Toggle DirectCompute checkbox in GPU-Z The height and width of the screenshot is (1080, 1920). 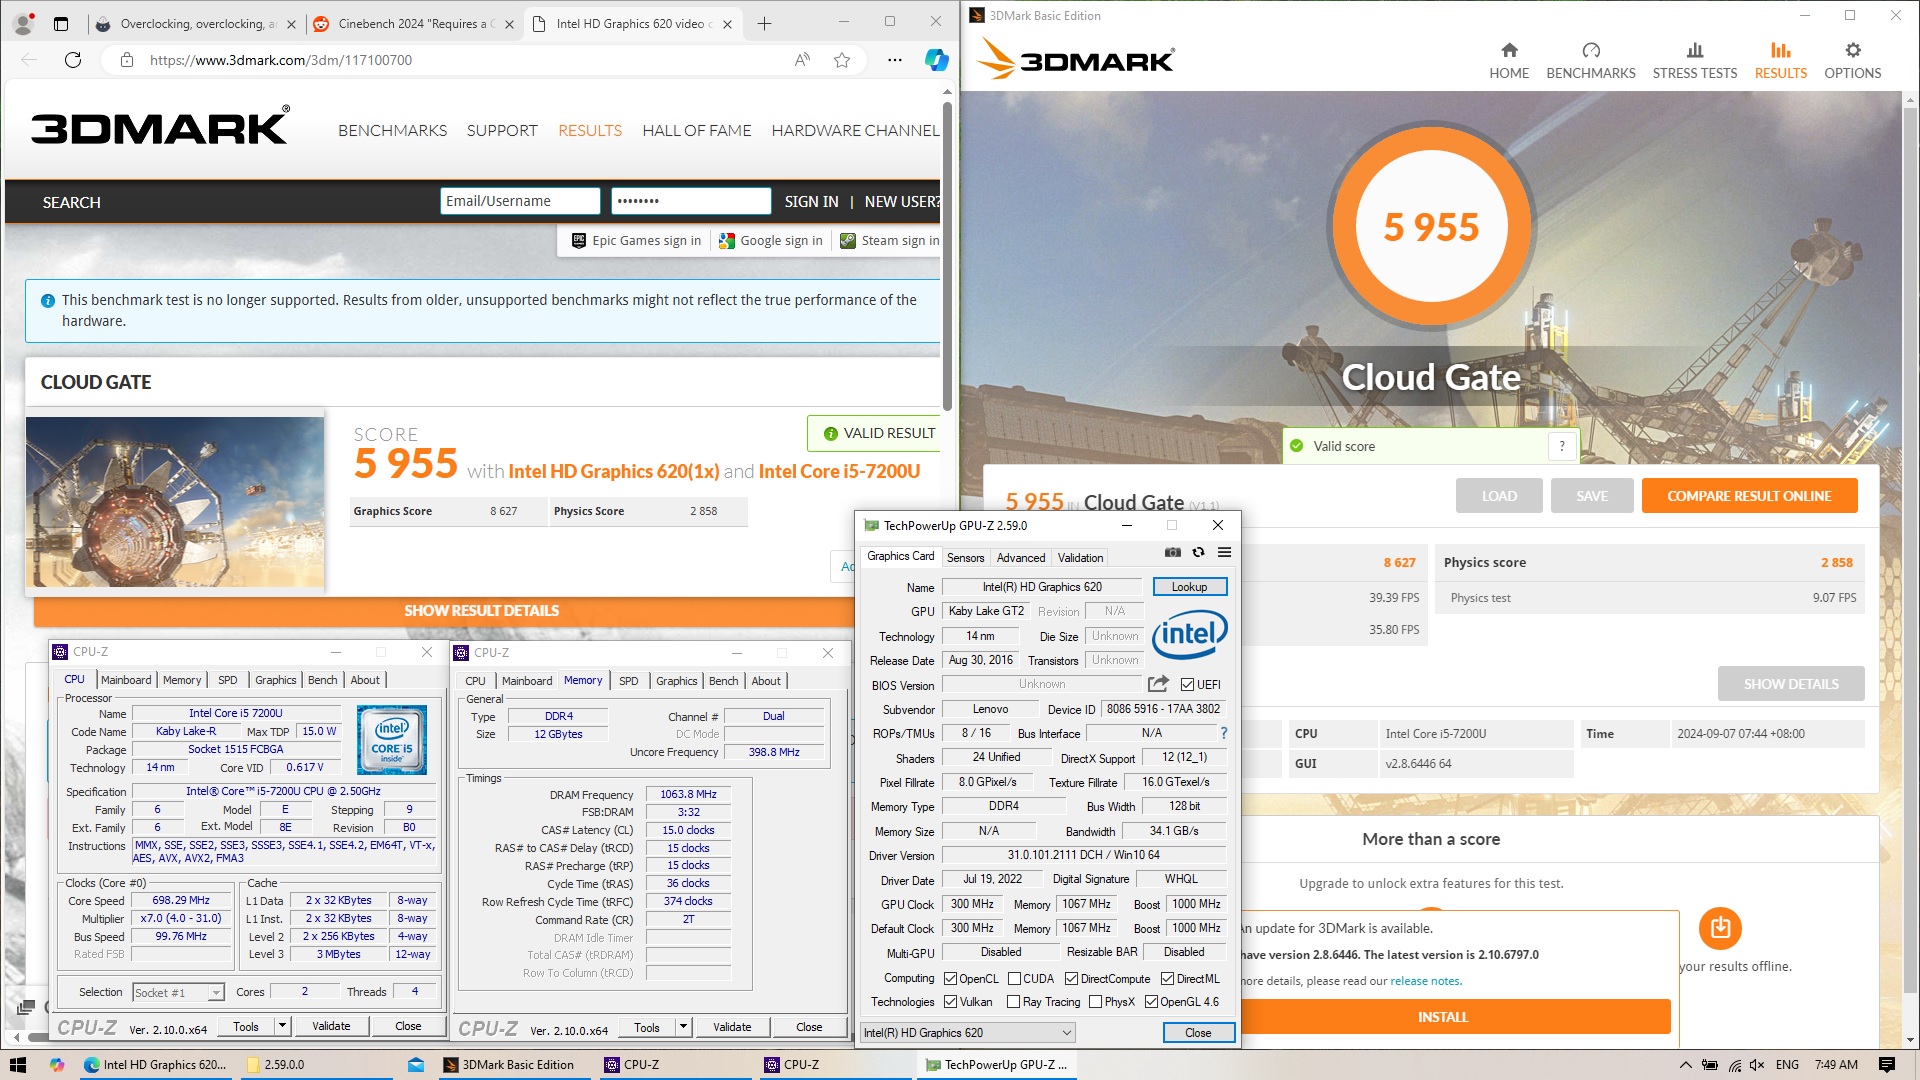click(1071, 979)
